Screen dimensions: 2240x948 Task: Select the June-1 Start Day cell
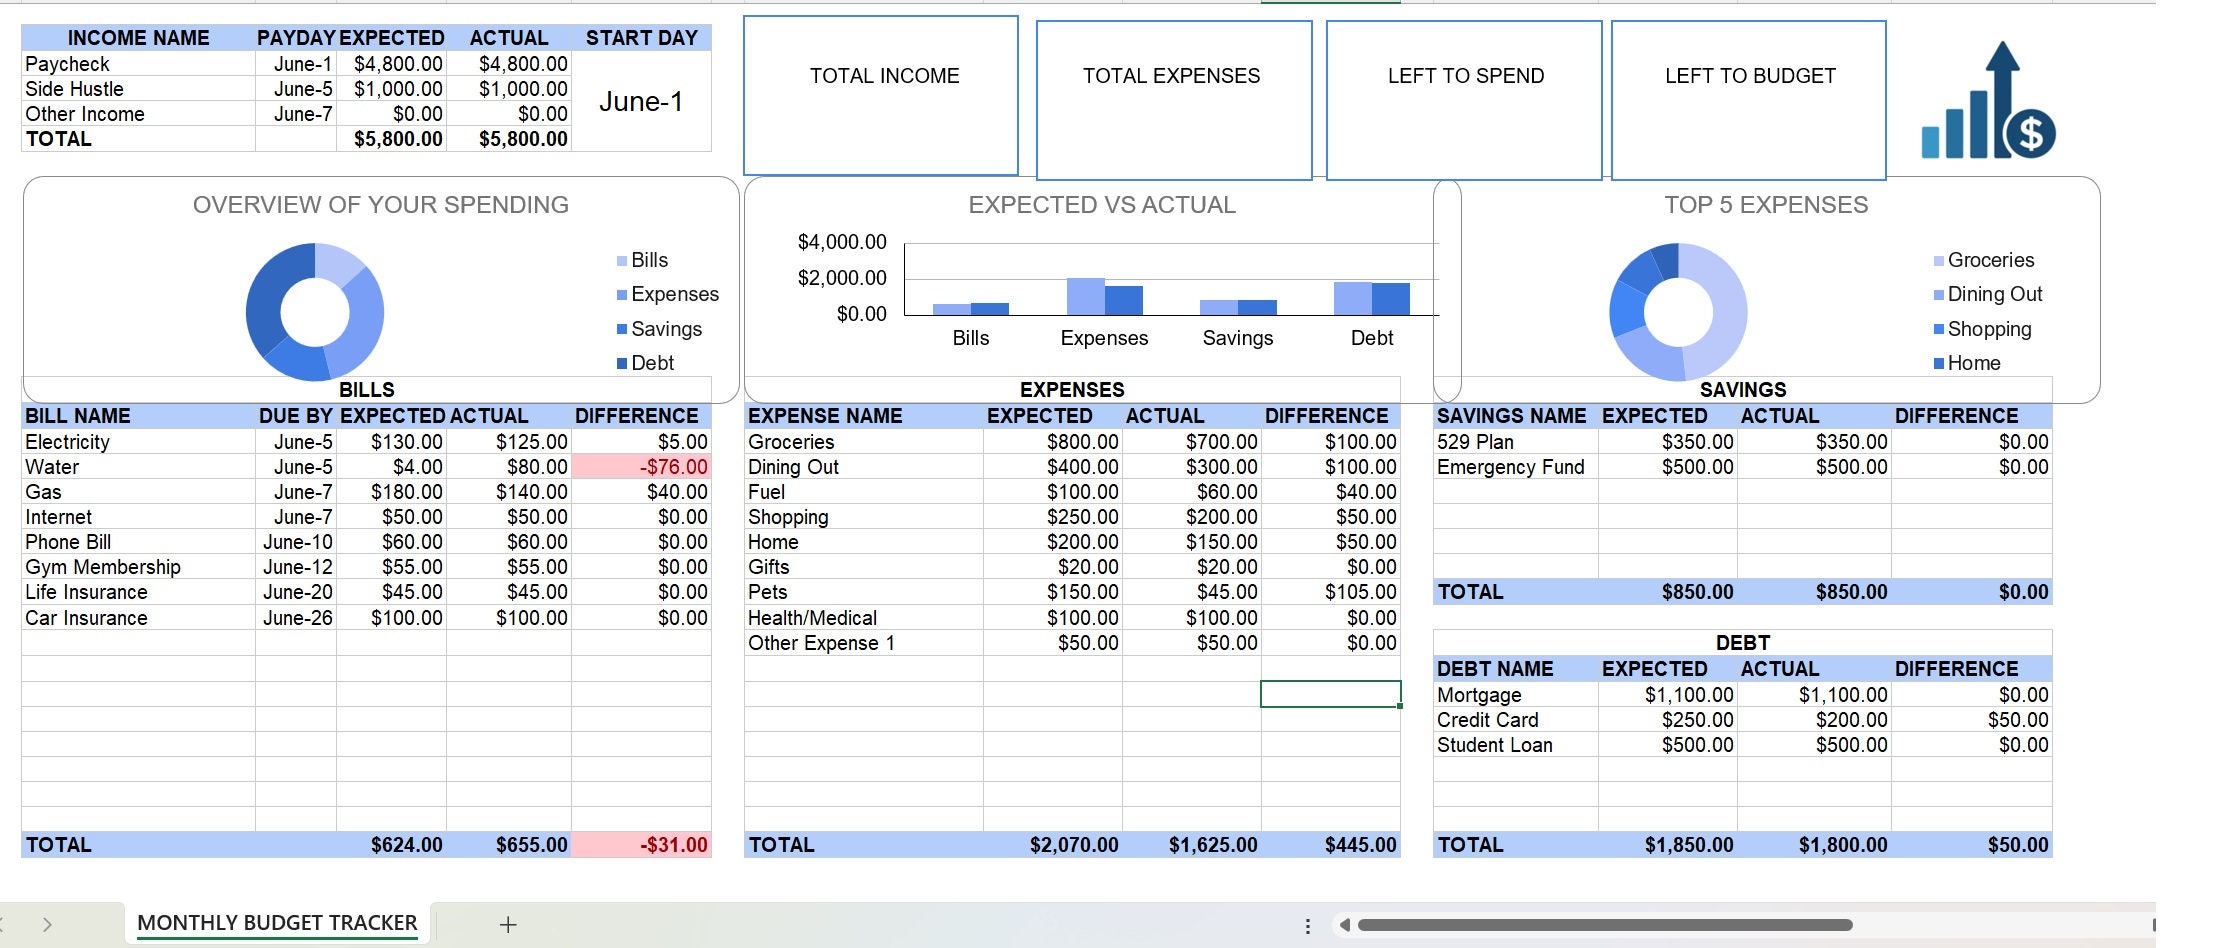(641, 101)
